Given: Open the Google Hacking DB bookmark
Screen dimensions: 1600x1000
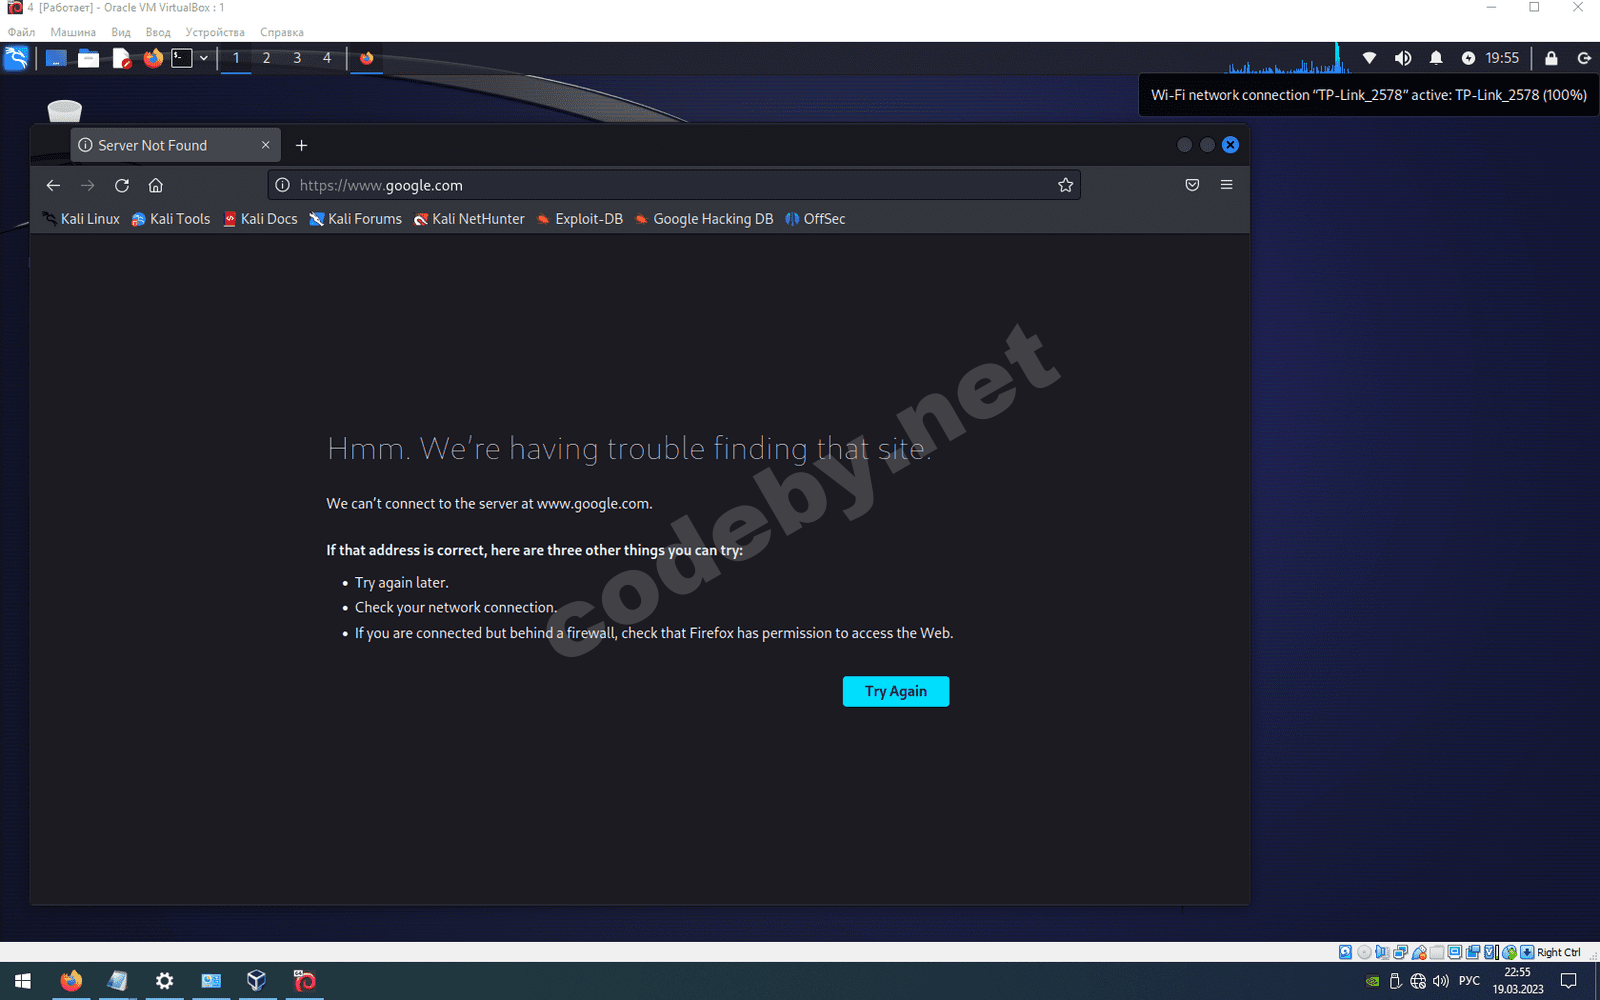Looking at the screenshot, I should [704, 219].
